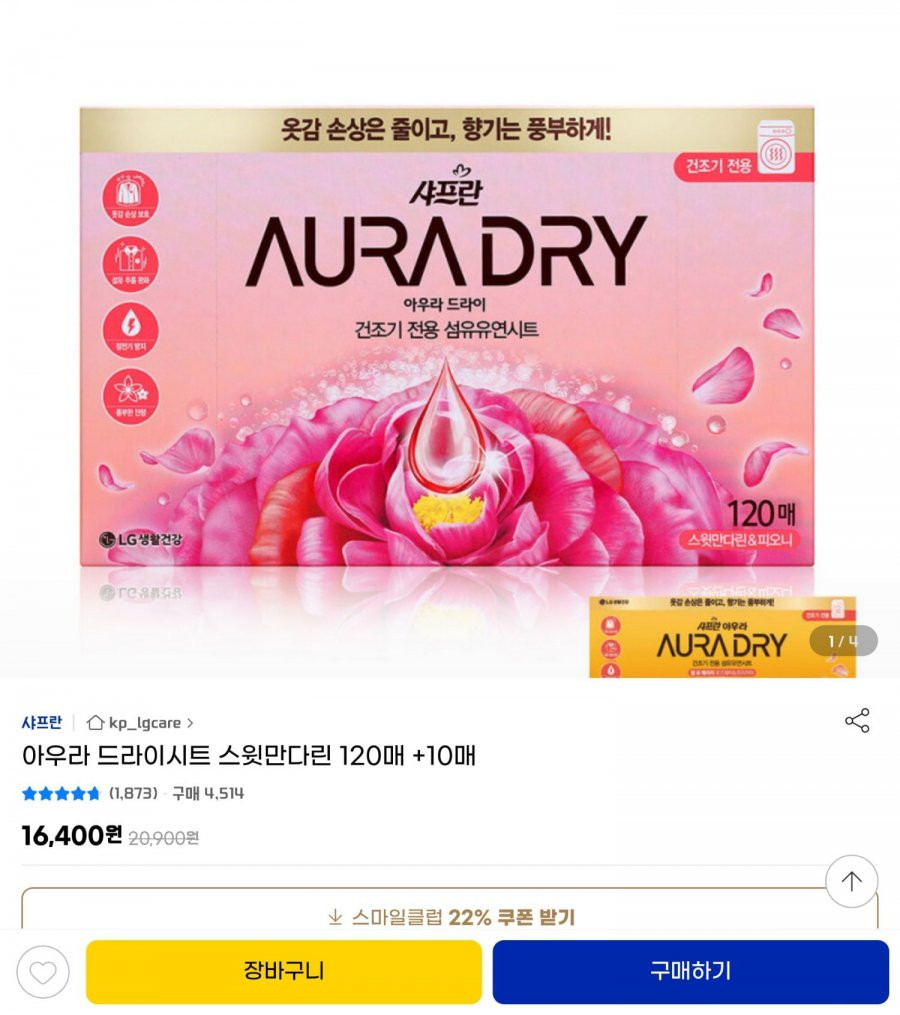
Task: Tap the static prevention lightning badge icon
Action: tap(130, 329)
